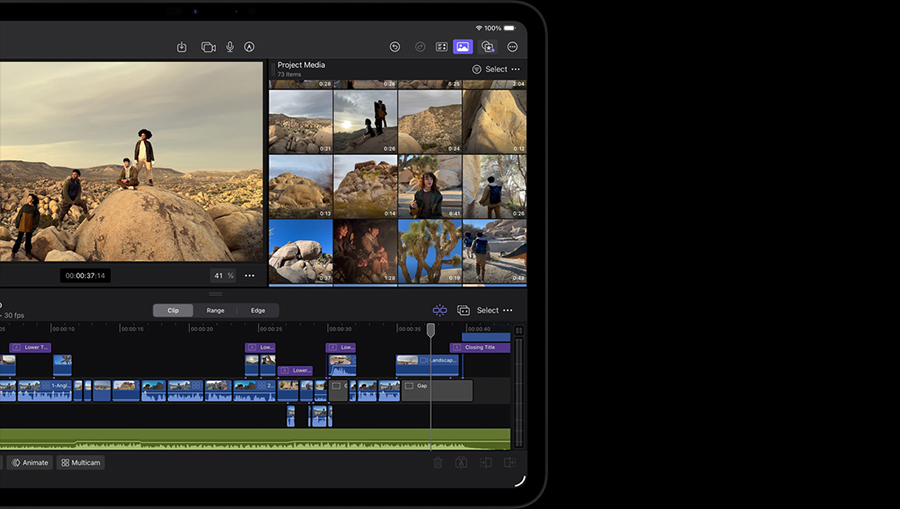The width and height of the screenshot is (900, 509).
Task: Open the viewer more options ellipsis
Action: pyautogui.click(x=249, y=275)
